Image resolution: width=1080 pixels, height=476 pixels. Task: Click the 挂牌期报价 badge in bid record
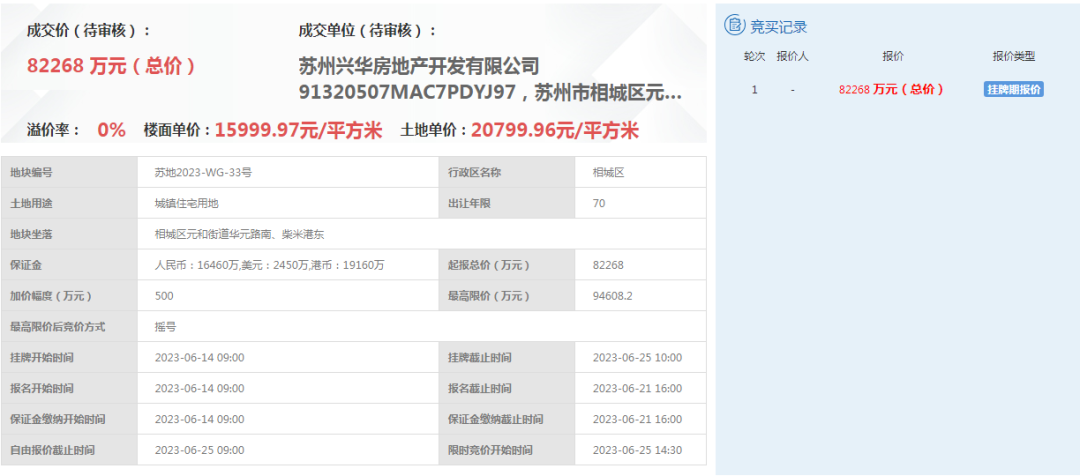pos(1013,90)
